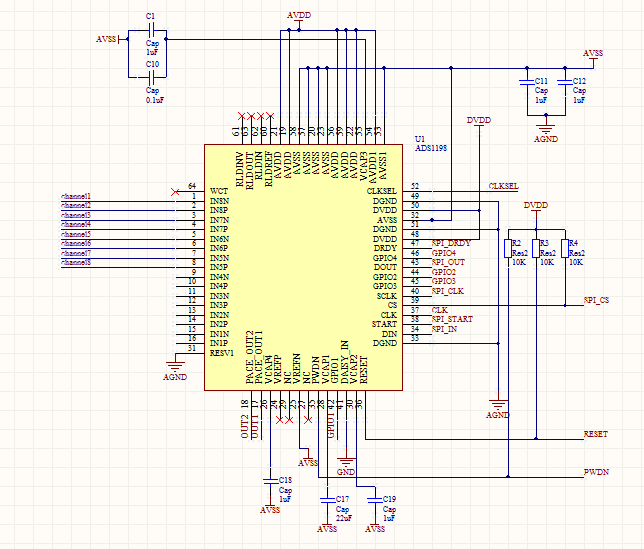Image resolution: width=644 pixels, height=549 pixels.
Task: Click the IN8N pin name
Action: pyautogui.click(x=219, y=201)
